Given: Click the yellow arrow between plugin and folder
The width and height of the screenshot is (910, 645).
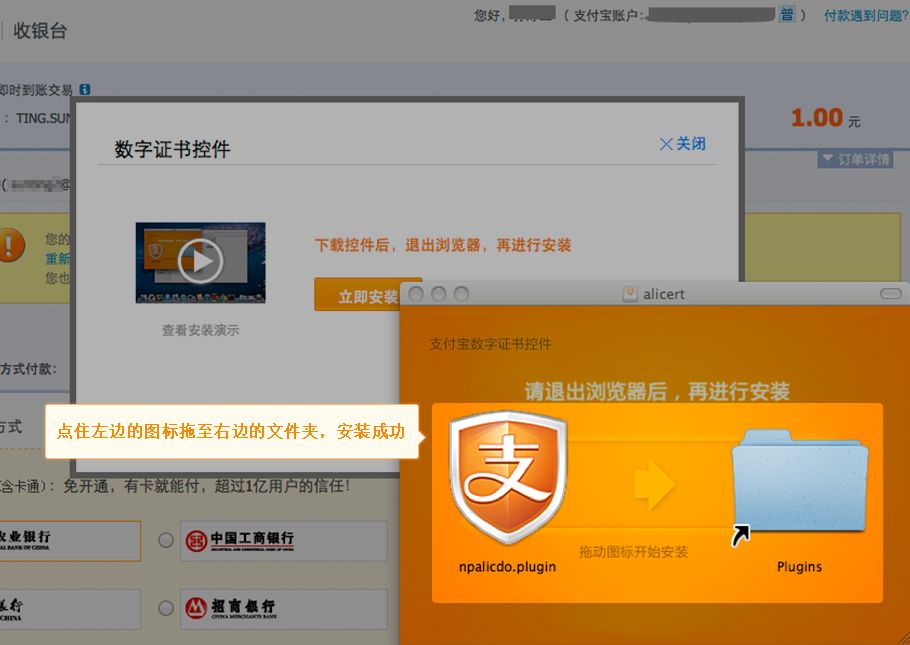Looking at the screenshot, I should (x=655, y=484).
